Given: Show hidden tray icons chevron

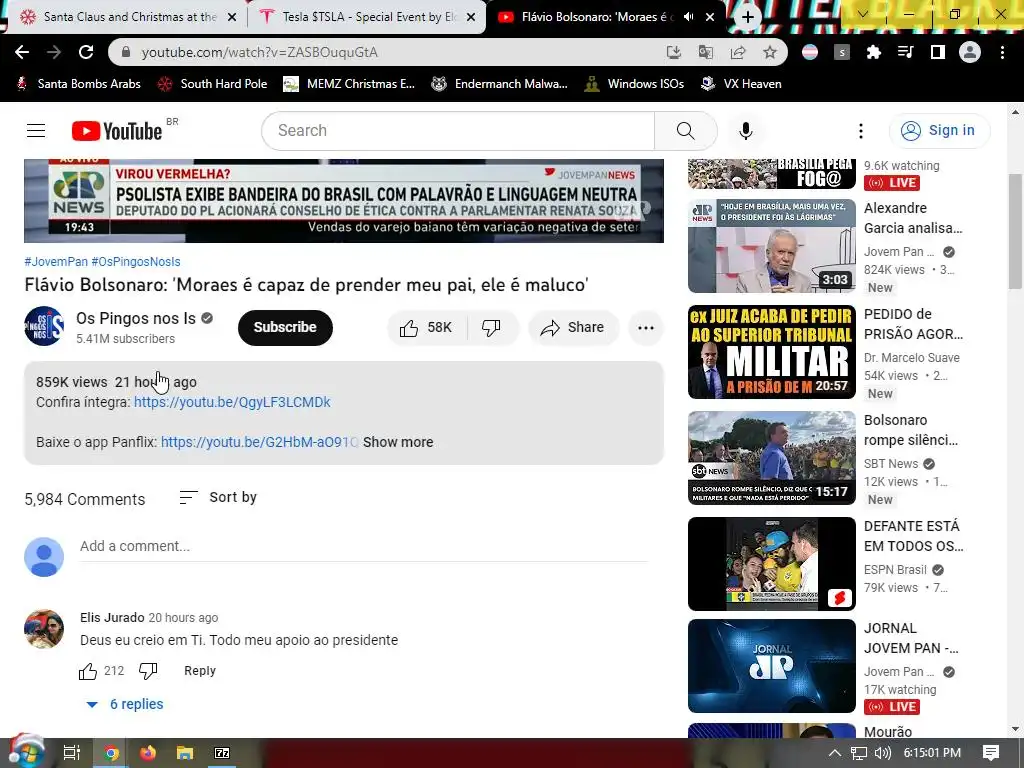Looking at the screenshot, I should (835, 753).
